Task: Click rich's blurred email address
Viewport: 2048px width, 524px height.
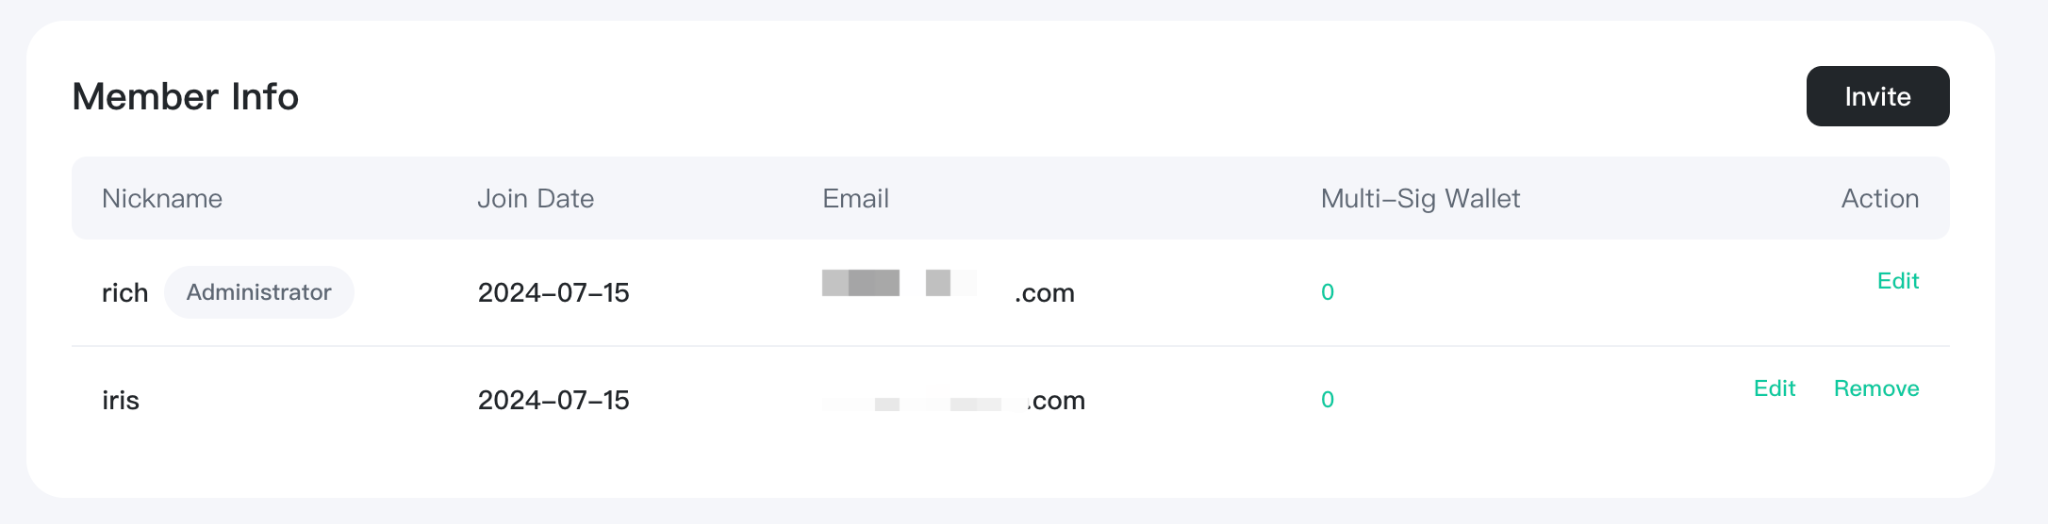Action: click(948, 288)
